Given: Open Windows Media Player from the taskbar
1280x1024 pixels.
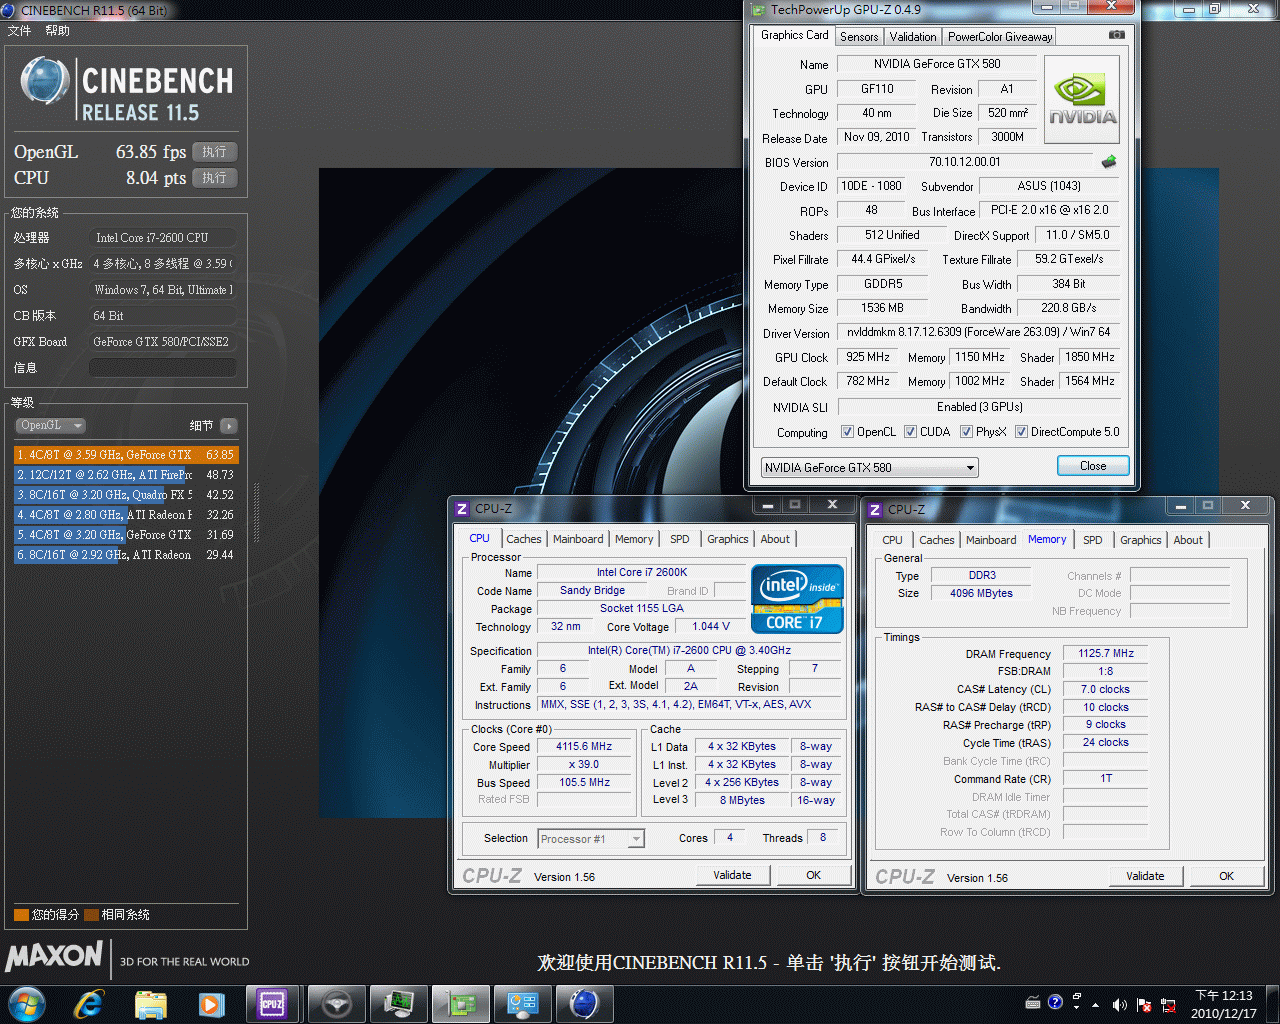Looking at the screenshot, I should [x=211, y=1003].
